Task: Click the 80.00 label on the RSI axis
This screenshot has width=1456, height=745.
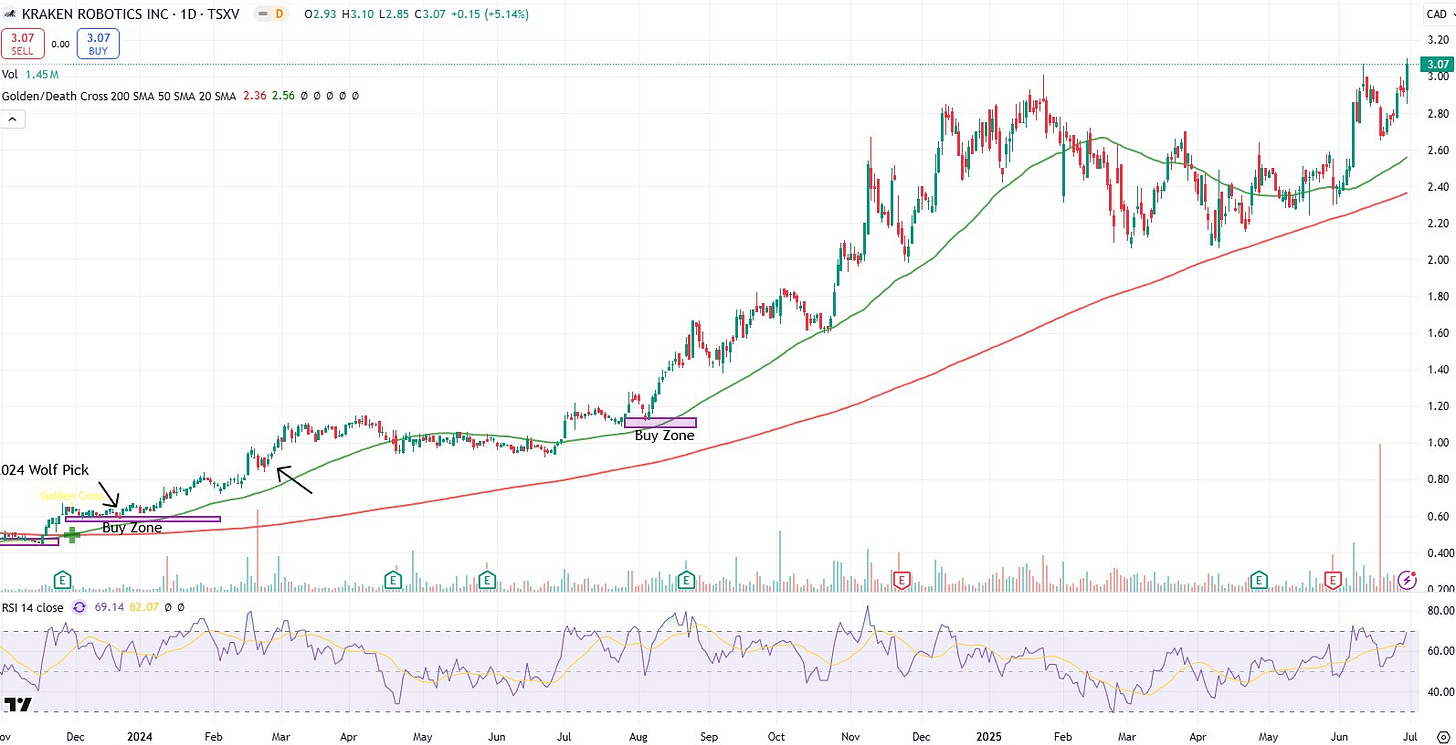Action: tap(1439, 610)
